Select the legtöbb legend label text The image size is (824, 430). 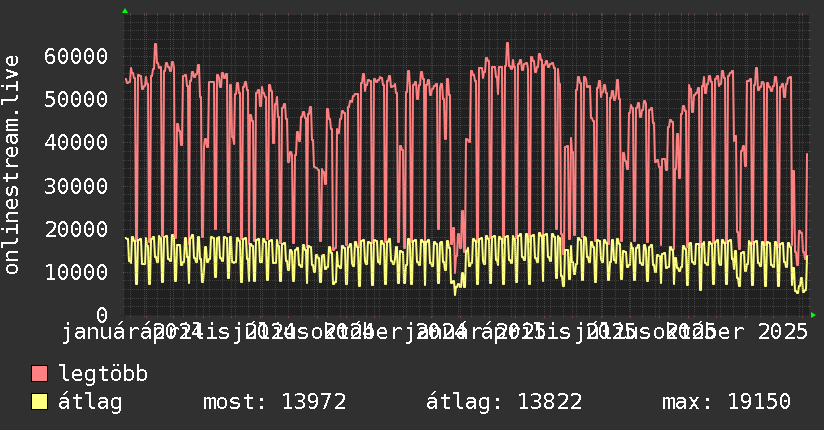[x=103, y=374]
